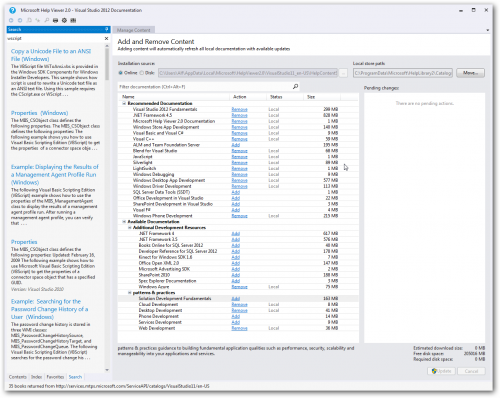This screenshot has height=398, width=500.
Task: Click the search results scroll down arrow
Action: [x=107, y=370]
